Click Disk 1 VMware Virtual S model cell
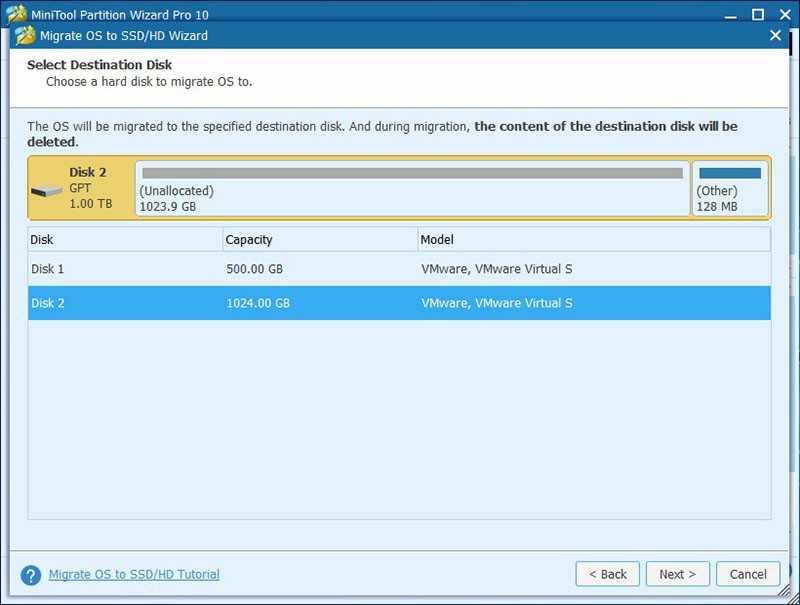Image resolution: width=800 pixels, height=605 pixels. point(496,269)
